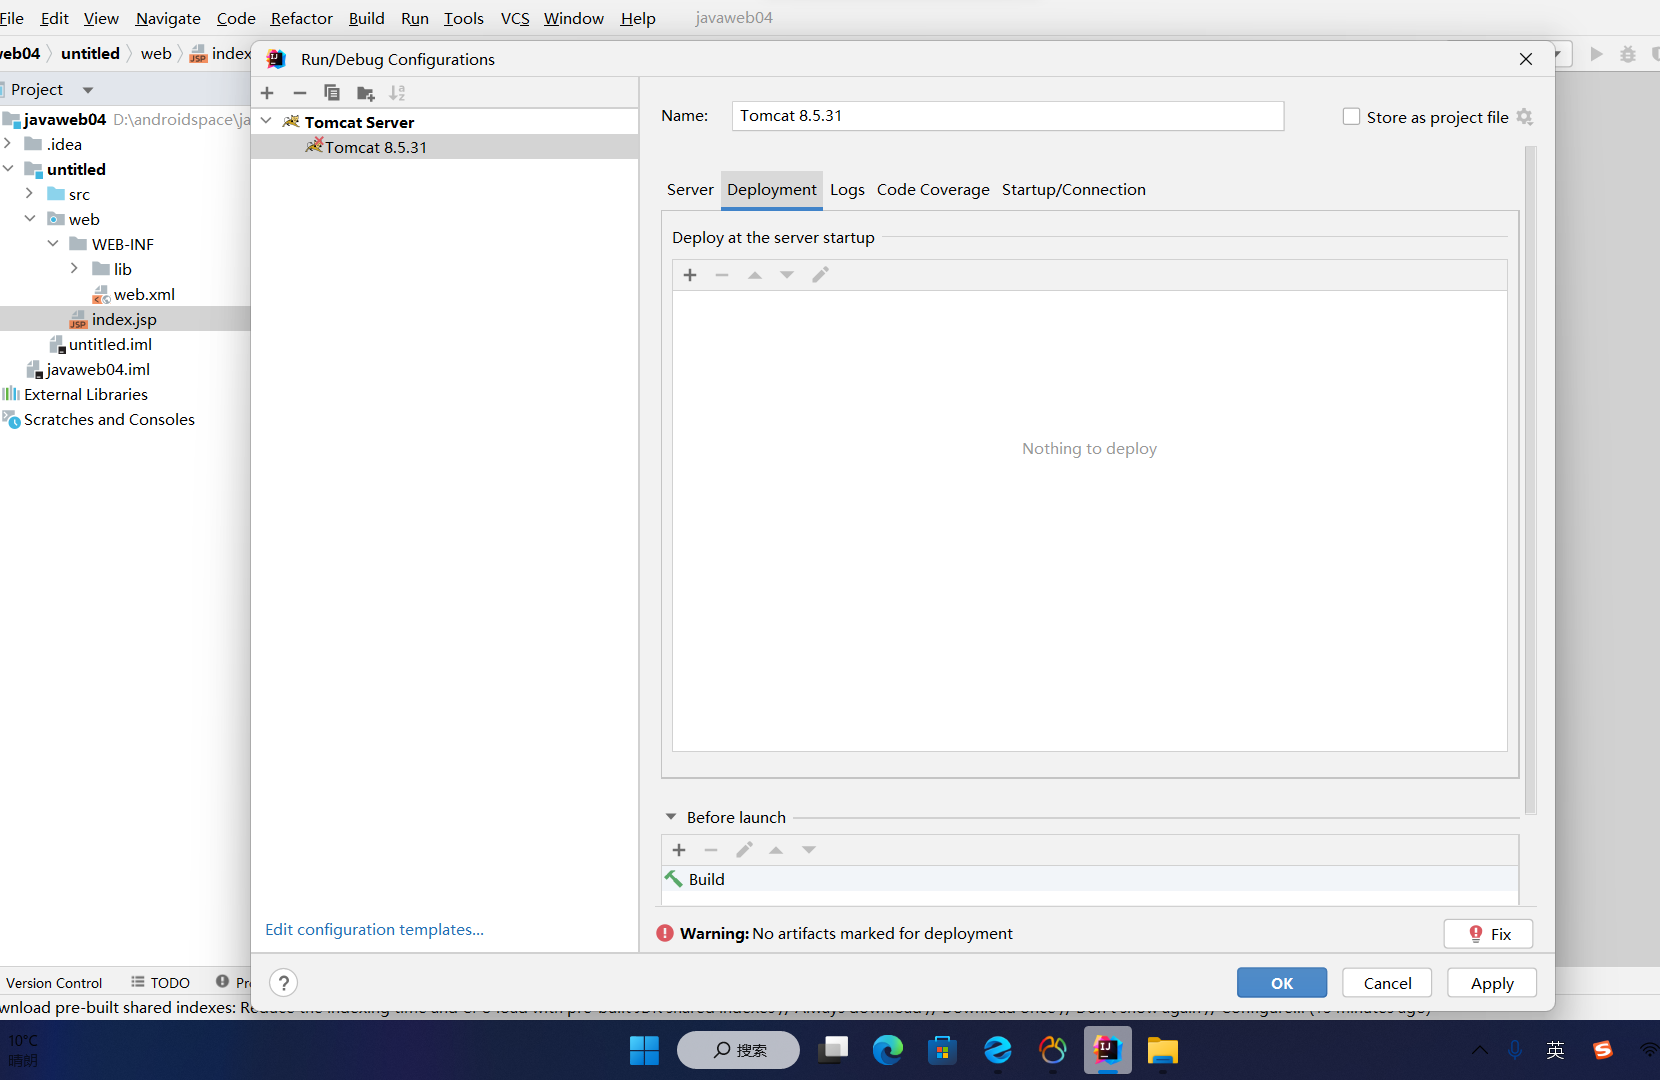Viewport: 1660px width, 1080px height.
Task: Switch to the Logs tab
Action: point(847,189)
